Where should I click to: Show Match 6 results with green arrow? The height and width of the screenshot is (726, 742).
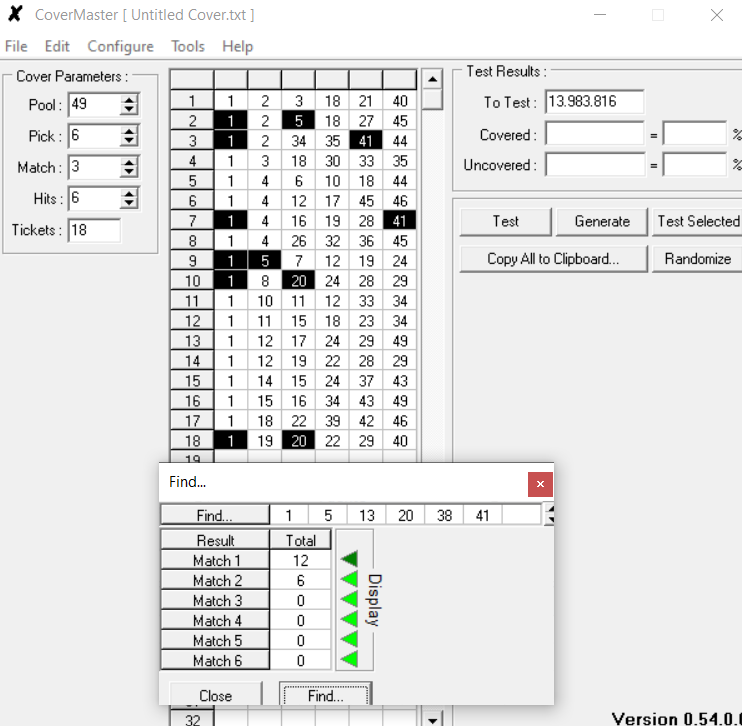click(x=349, y=659)
